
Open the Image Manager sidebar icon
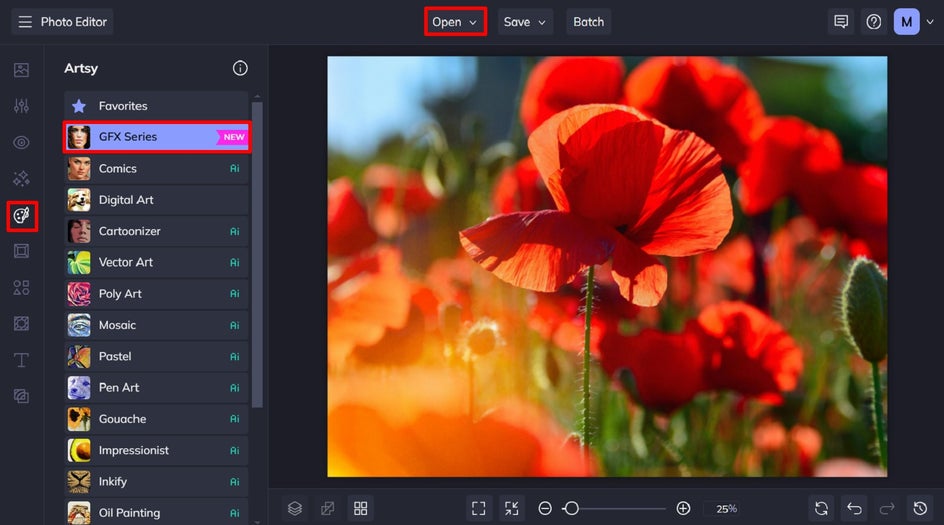22,70
